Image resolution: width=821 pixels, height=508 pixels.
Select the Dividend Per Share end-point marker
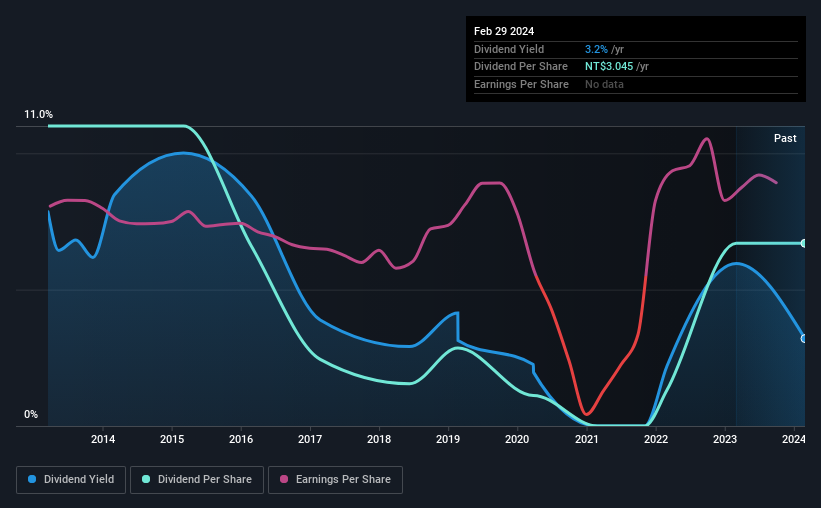[x=804, y=244]
